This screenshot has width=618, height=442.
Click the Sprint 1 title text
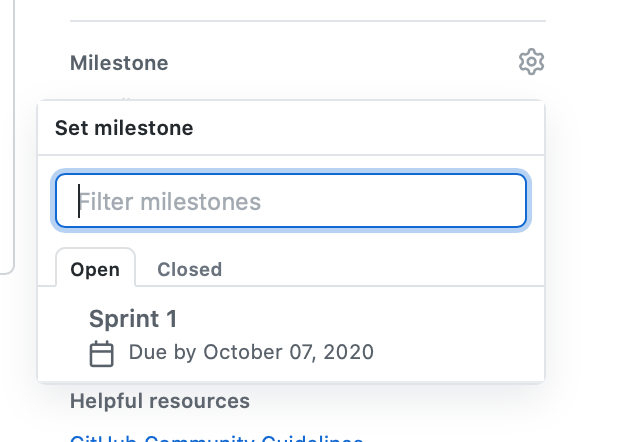[133, 319]
